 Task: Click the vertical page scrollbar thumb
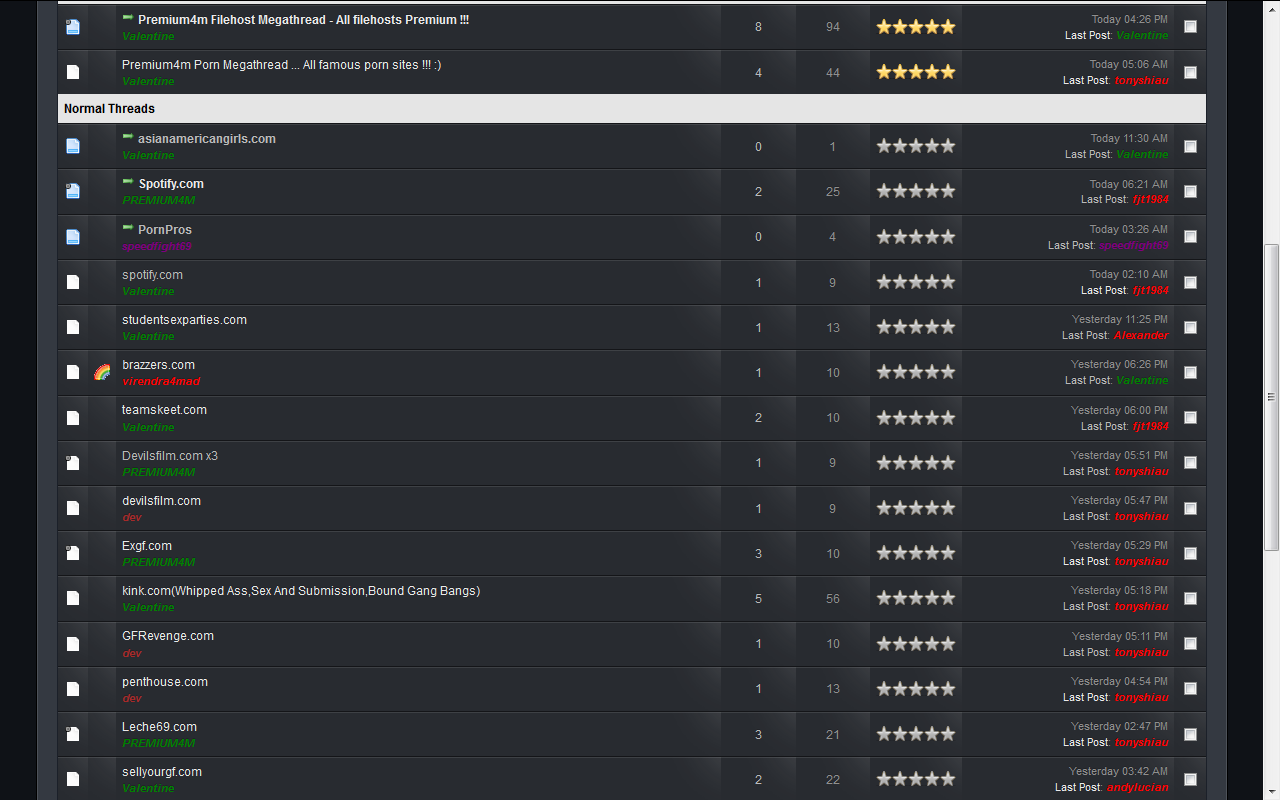click(x=1271, y=398)
